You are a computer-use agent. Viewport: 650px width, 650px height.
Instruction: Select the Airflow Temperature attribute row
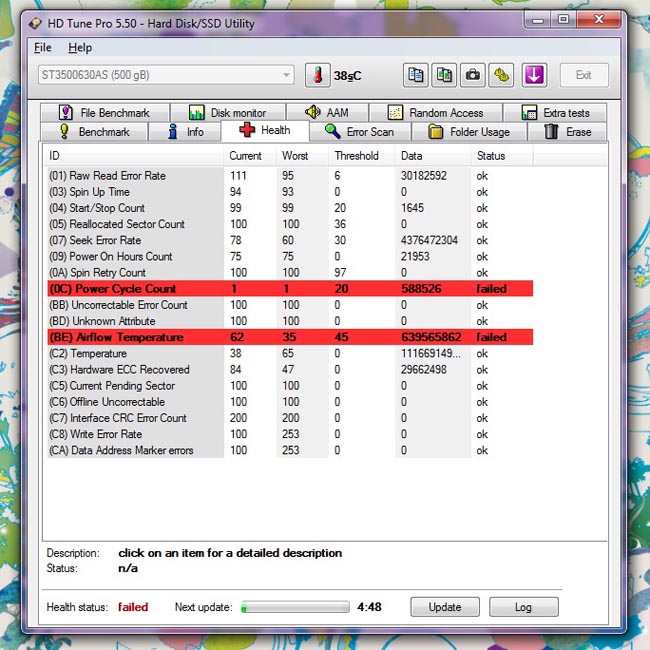pyautogui.click(x=290, y=337)
